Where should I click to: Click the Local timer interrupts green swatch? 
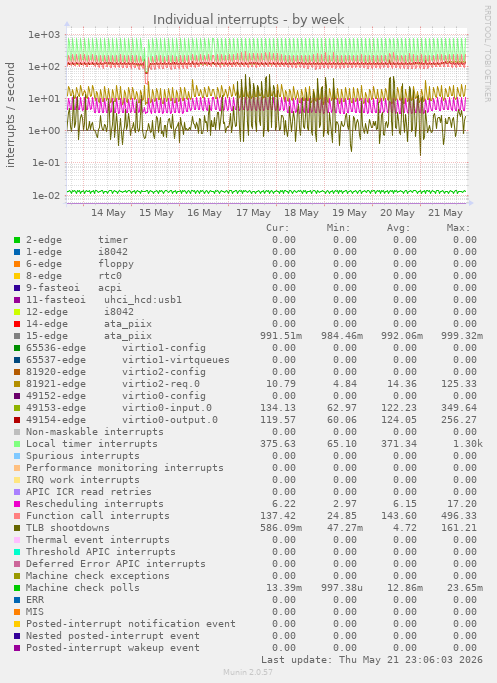tap(17, 444)
